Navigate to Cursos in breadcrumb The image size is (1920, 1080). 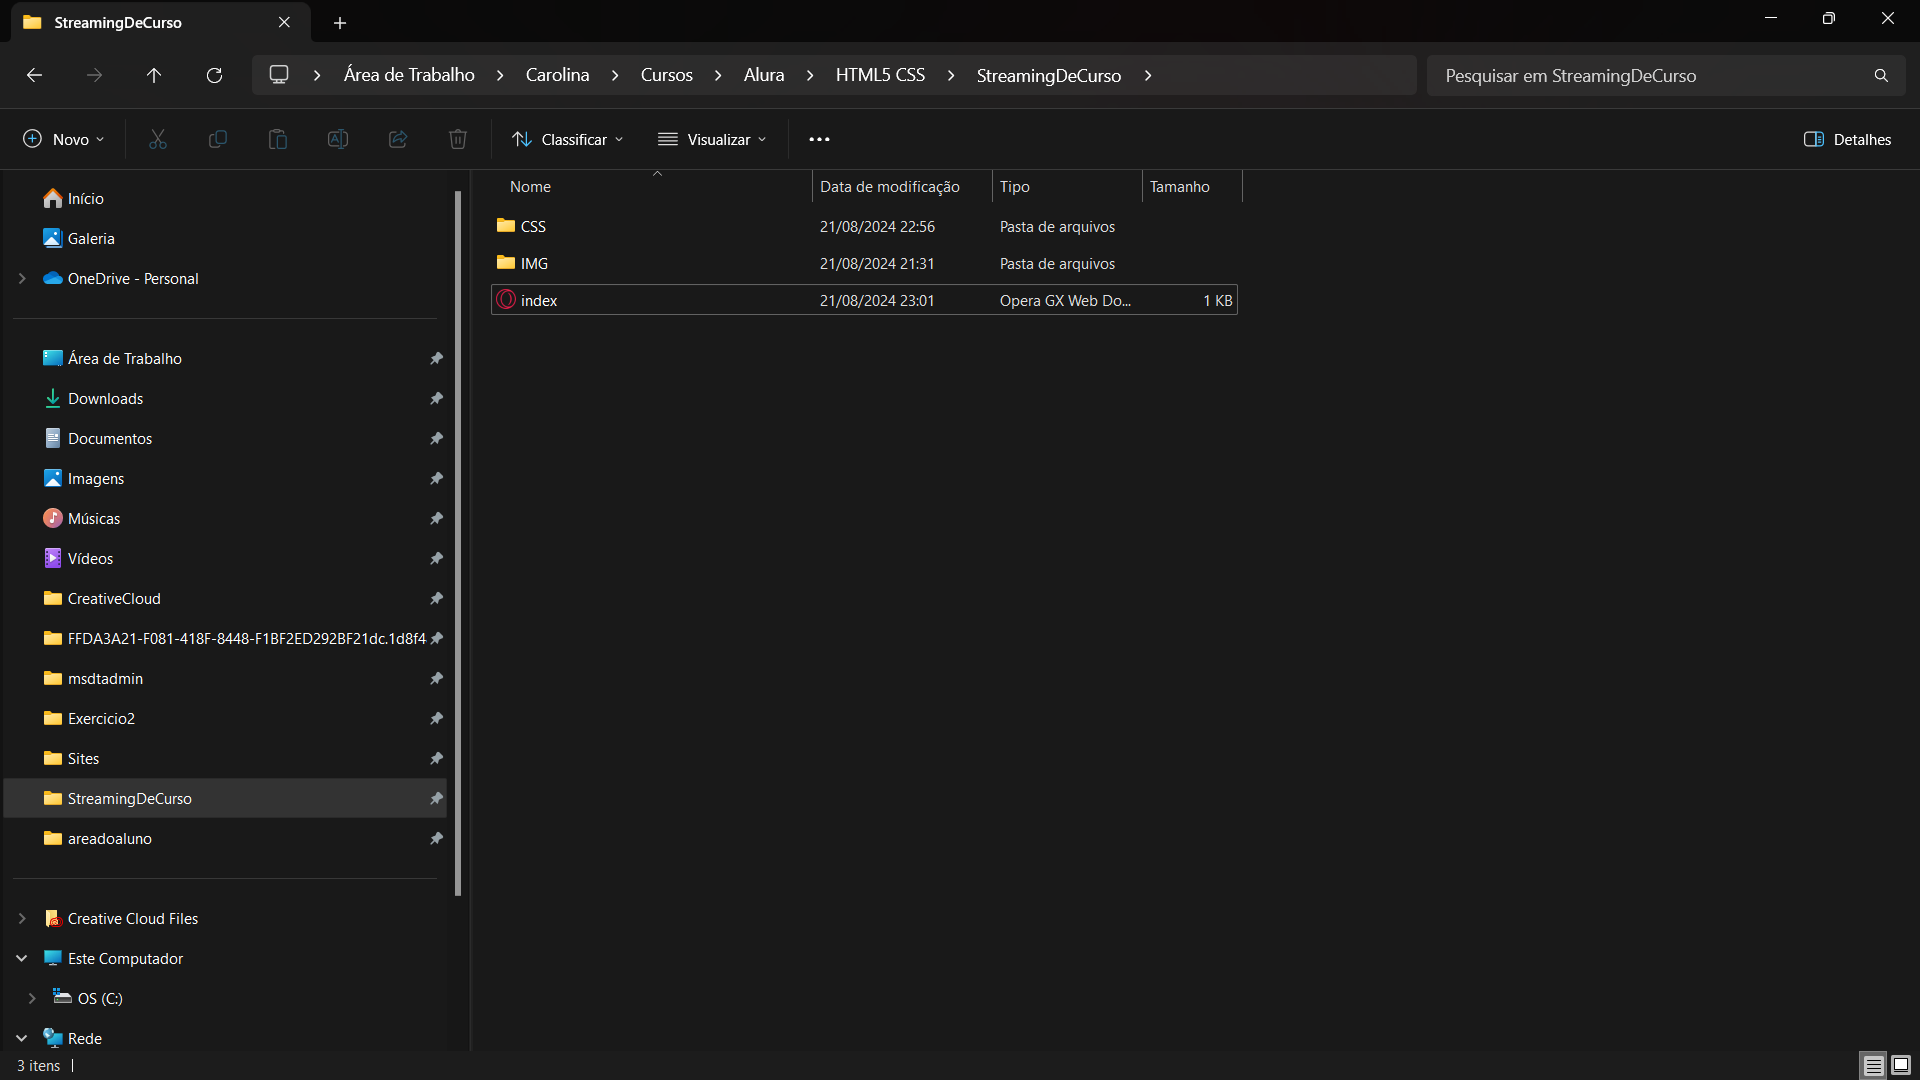click(x=666, y=75)
